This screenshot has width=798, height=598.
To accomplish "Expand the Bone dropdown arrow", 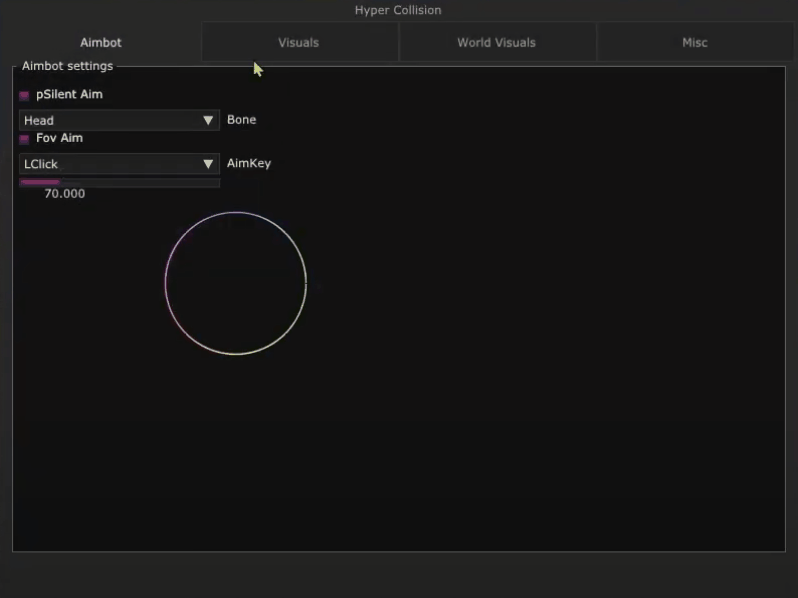I will 208,120.
